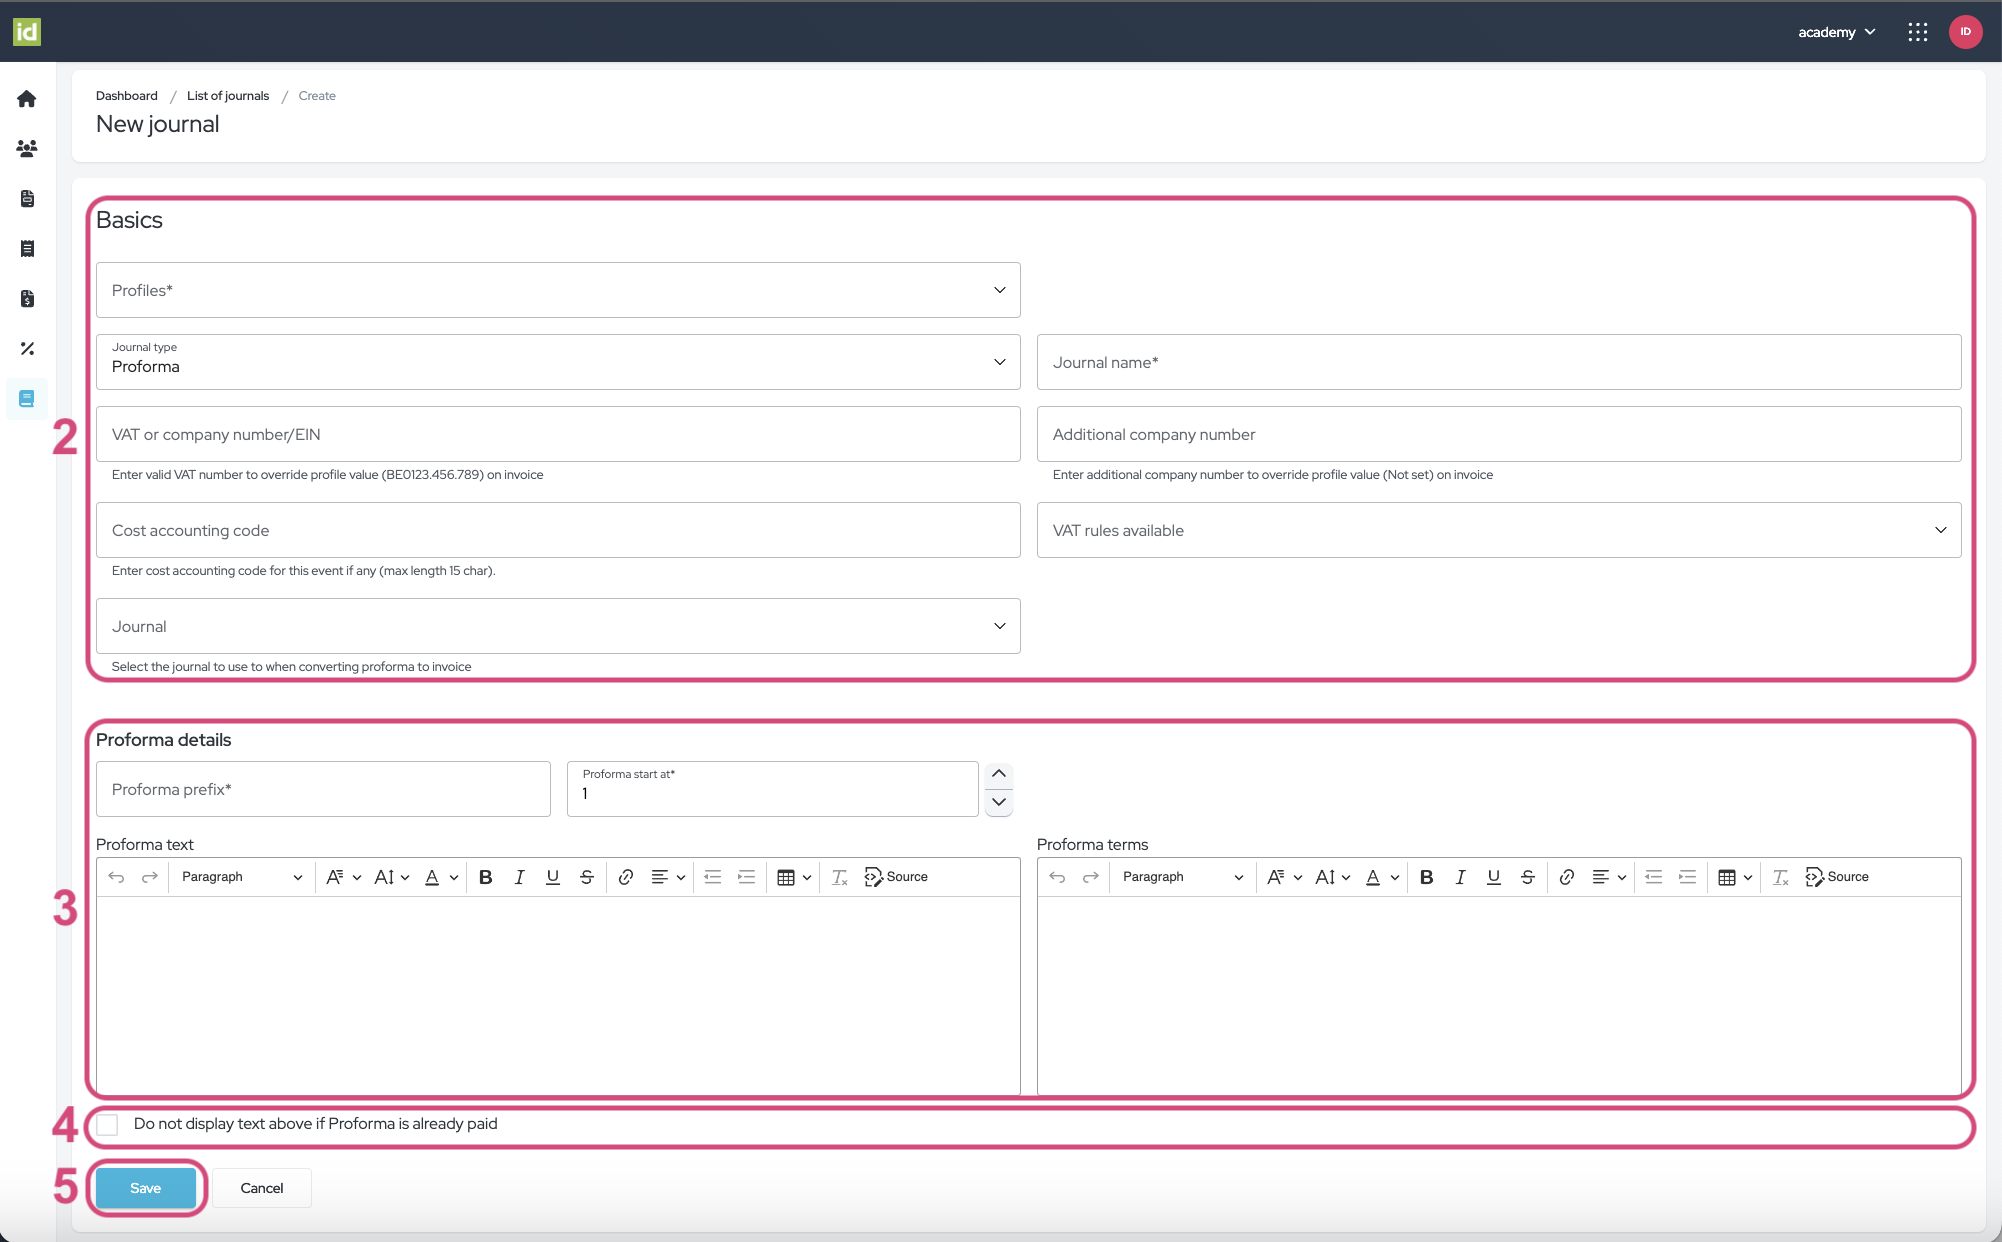This screenshot has height=1242, width=2002.
Task: Toggle Source mode in the Proforma terms editor
Action: (x=1836, y=877)
